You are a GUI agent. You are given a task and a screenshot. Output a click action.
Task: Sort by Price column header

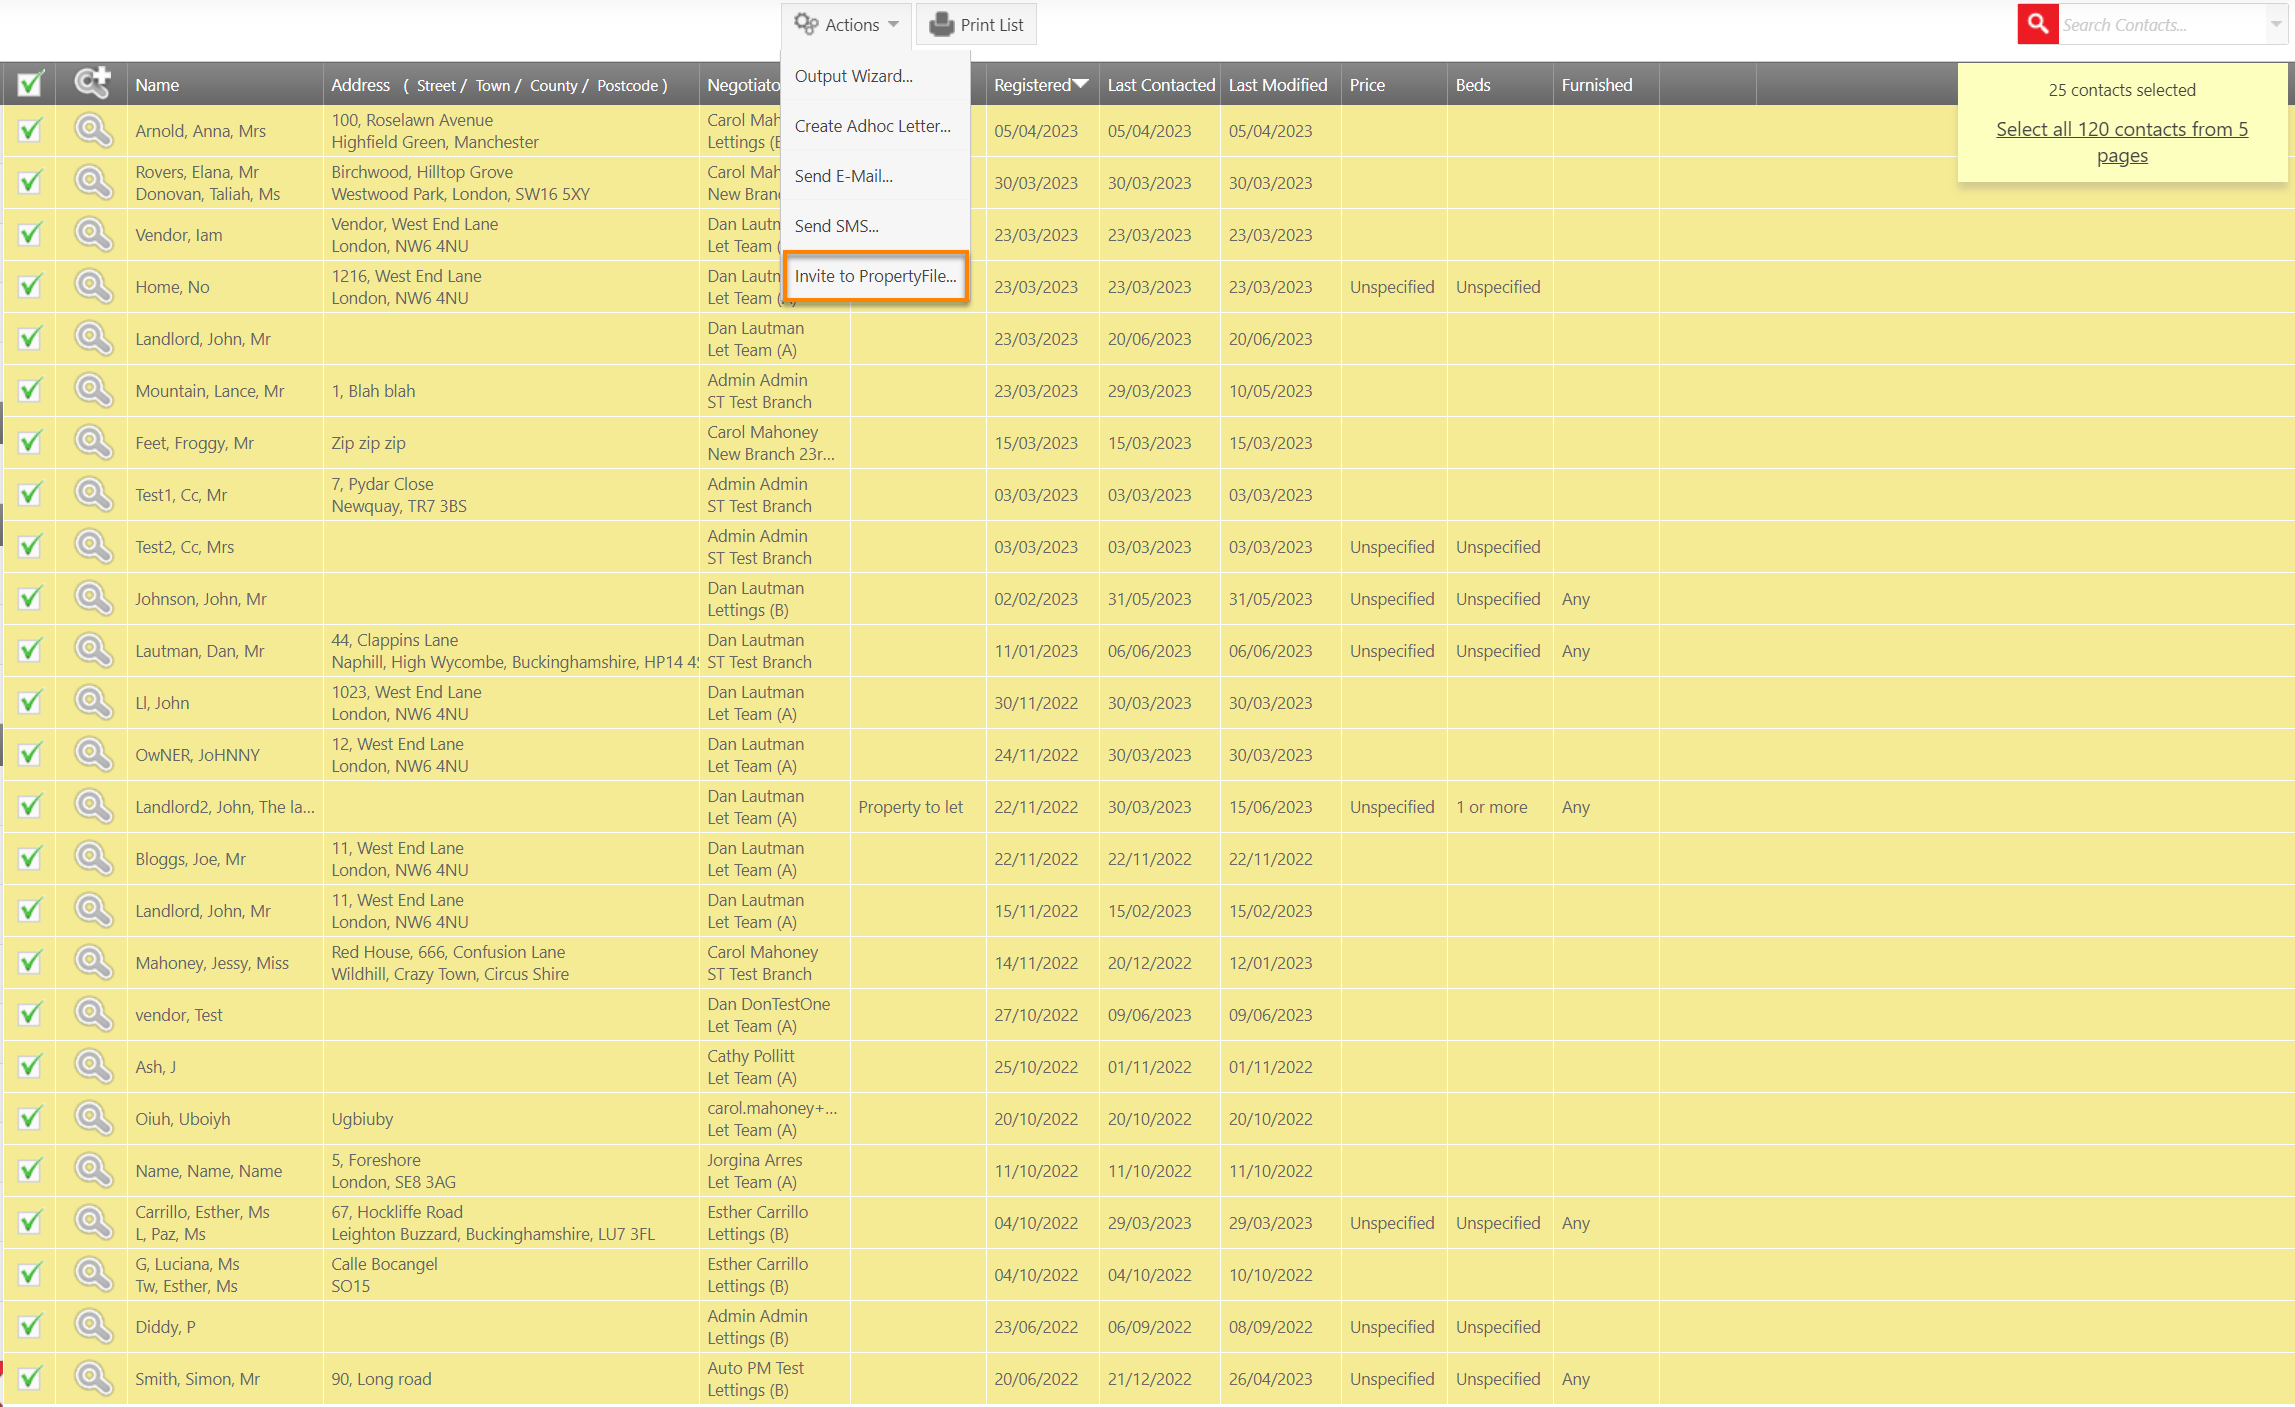1367,85
